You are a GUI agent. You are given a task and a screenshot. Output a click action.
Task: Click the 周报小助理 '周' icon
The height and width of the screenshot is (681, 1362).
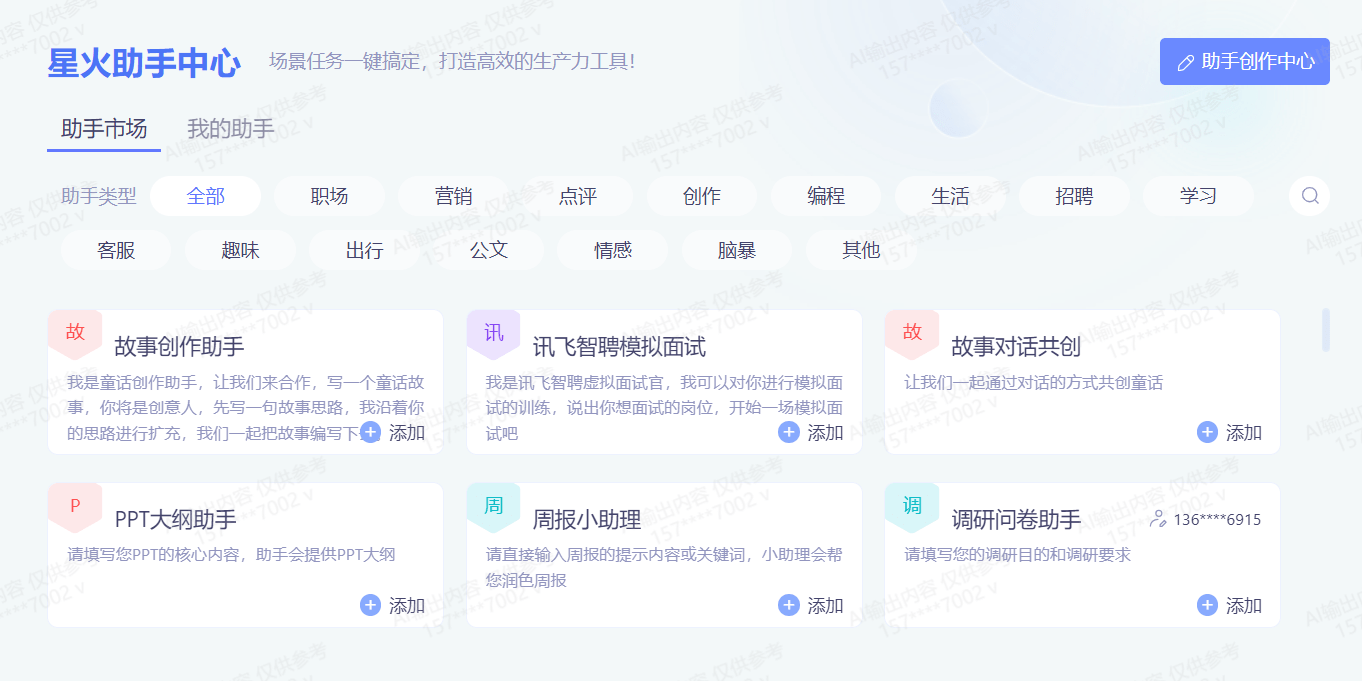pos(493,507)
